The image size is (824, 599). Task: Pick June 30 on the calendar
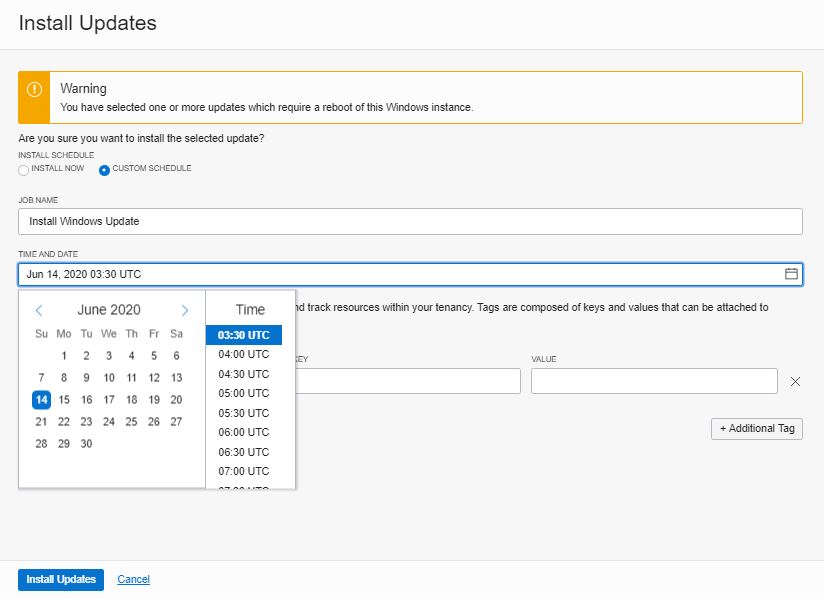[x=87, y=444]
